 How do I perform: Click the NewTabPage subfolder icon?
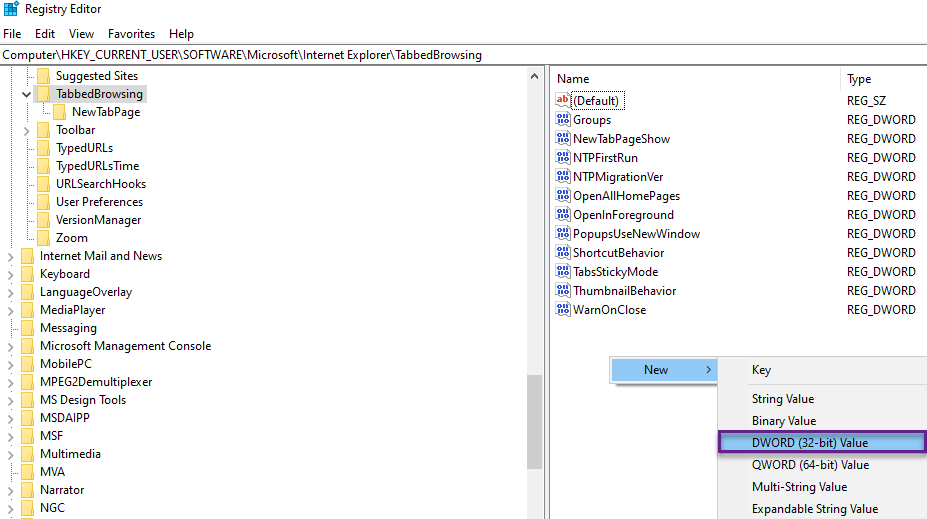[x=59, y=112]
